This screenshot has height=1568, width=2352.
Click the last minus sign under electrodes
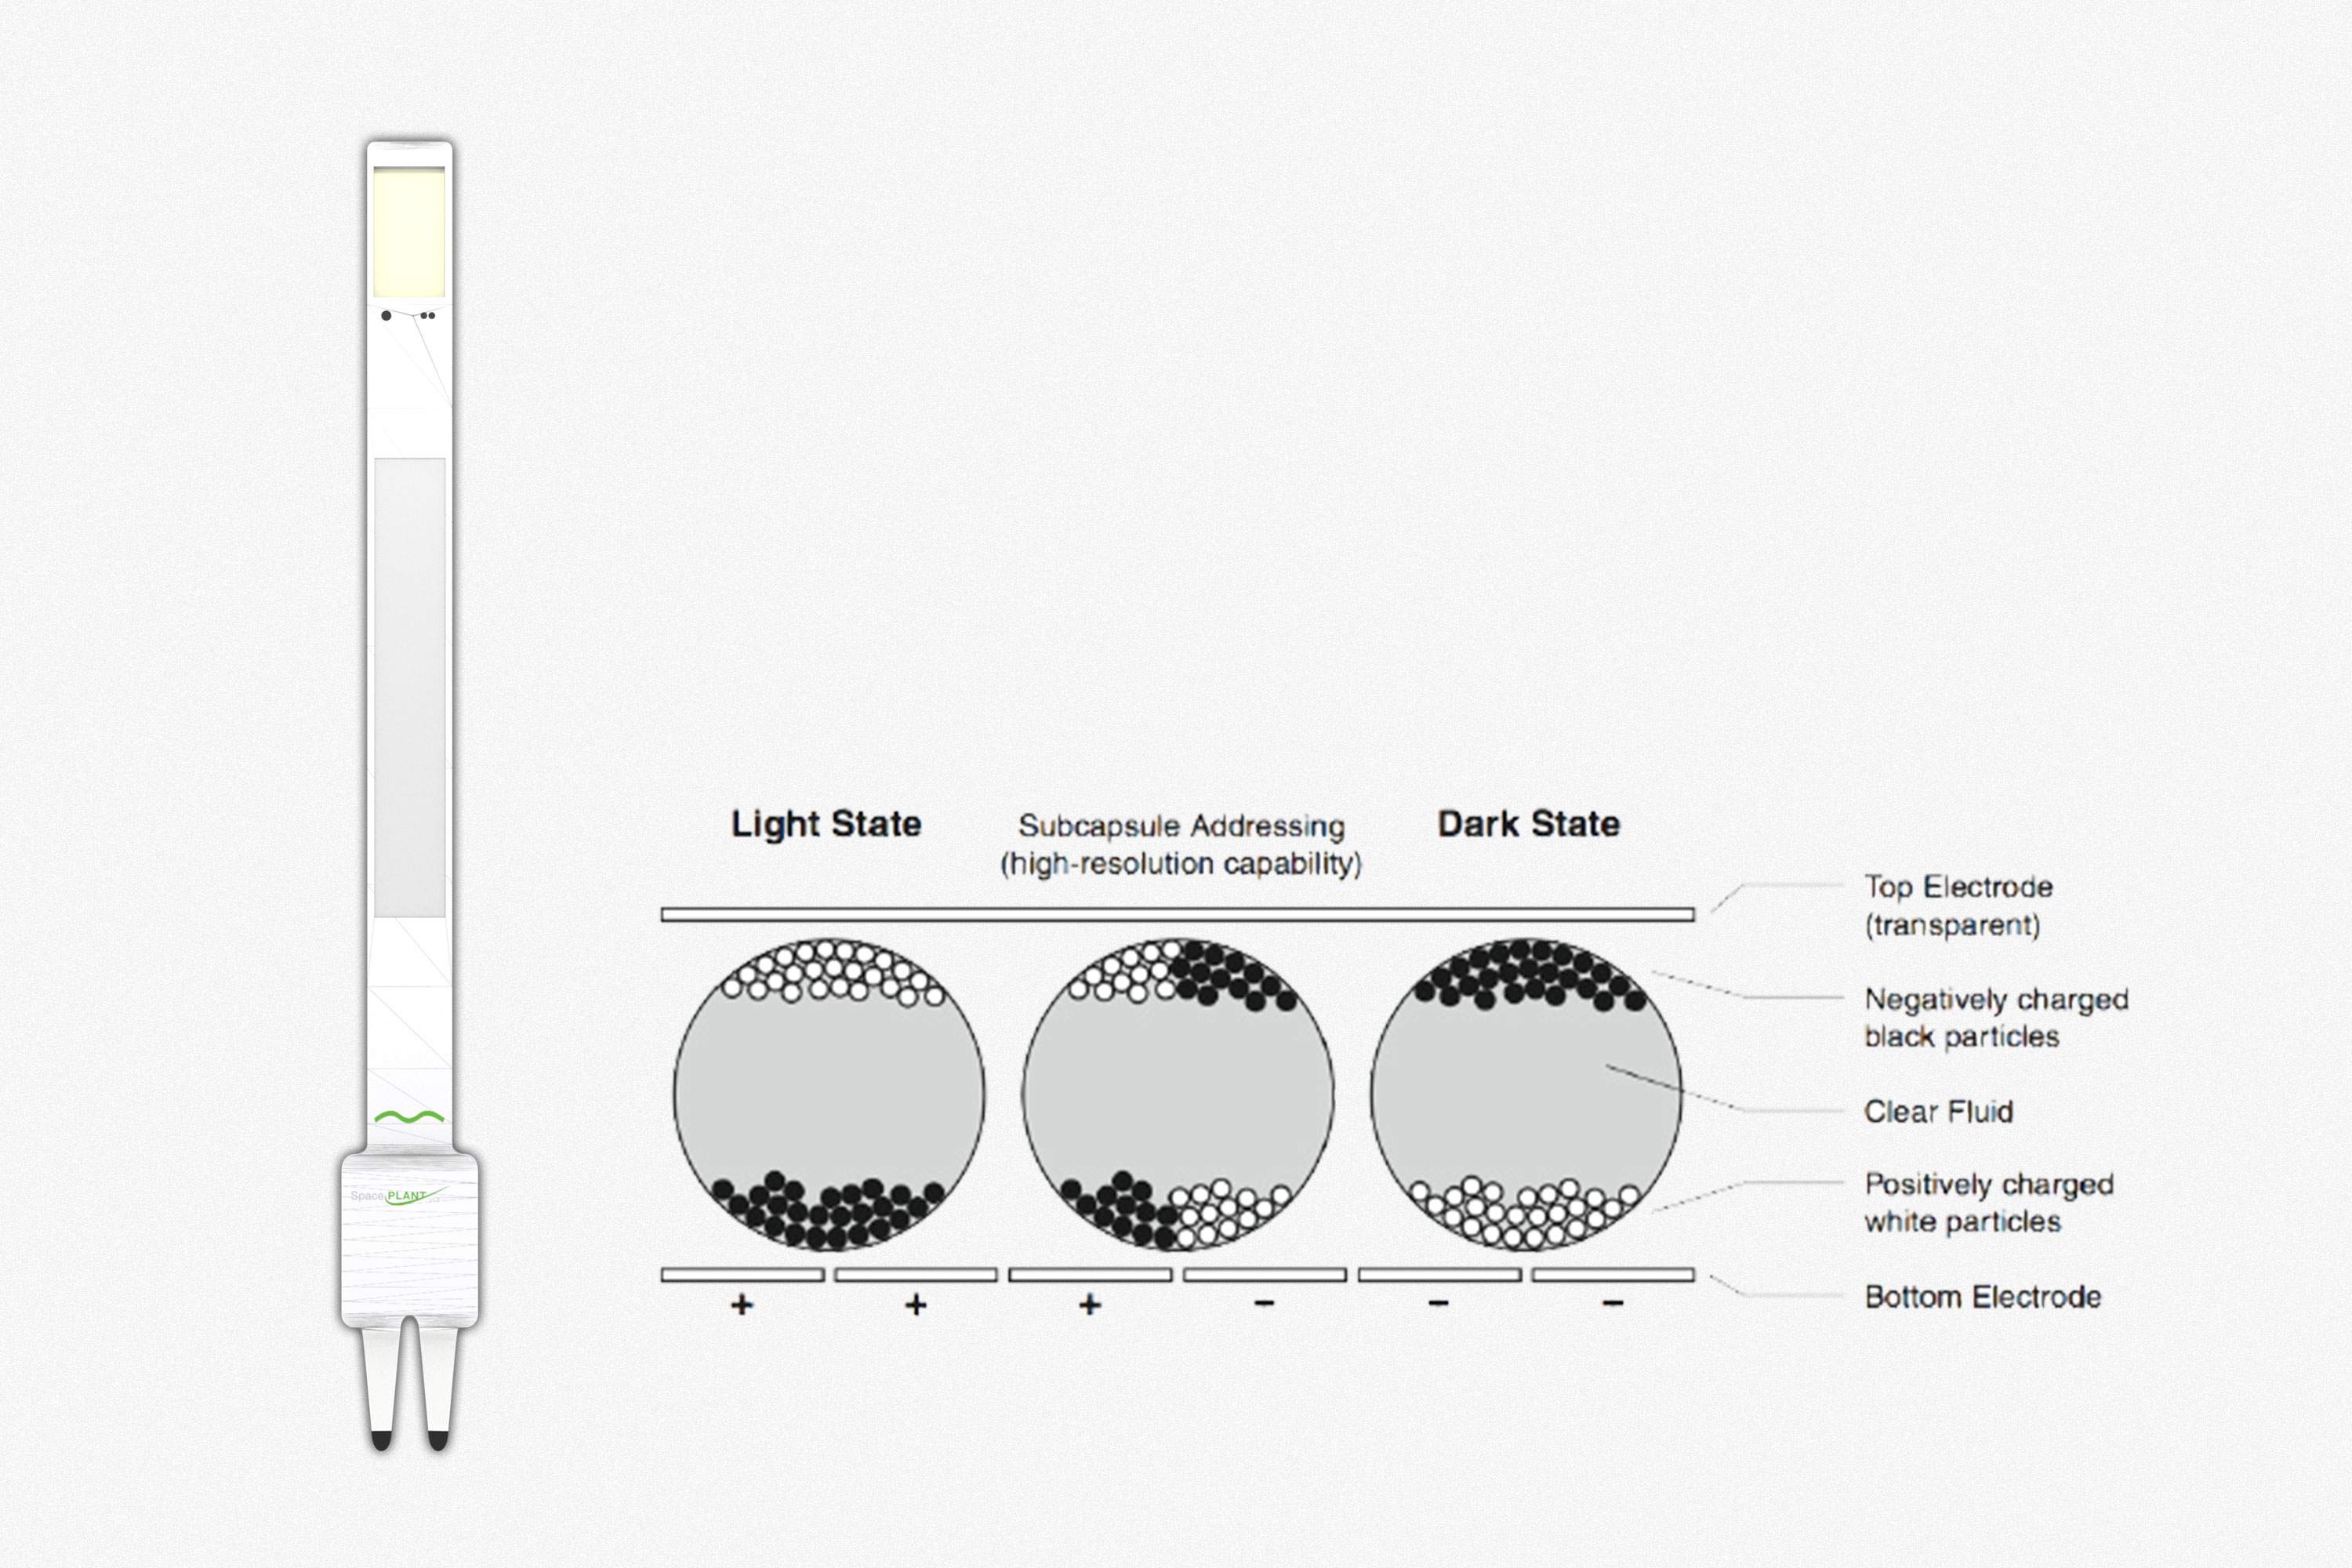[x=1612, y=1303]
